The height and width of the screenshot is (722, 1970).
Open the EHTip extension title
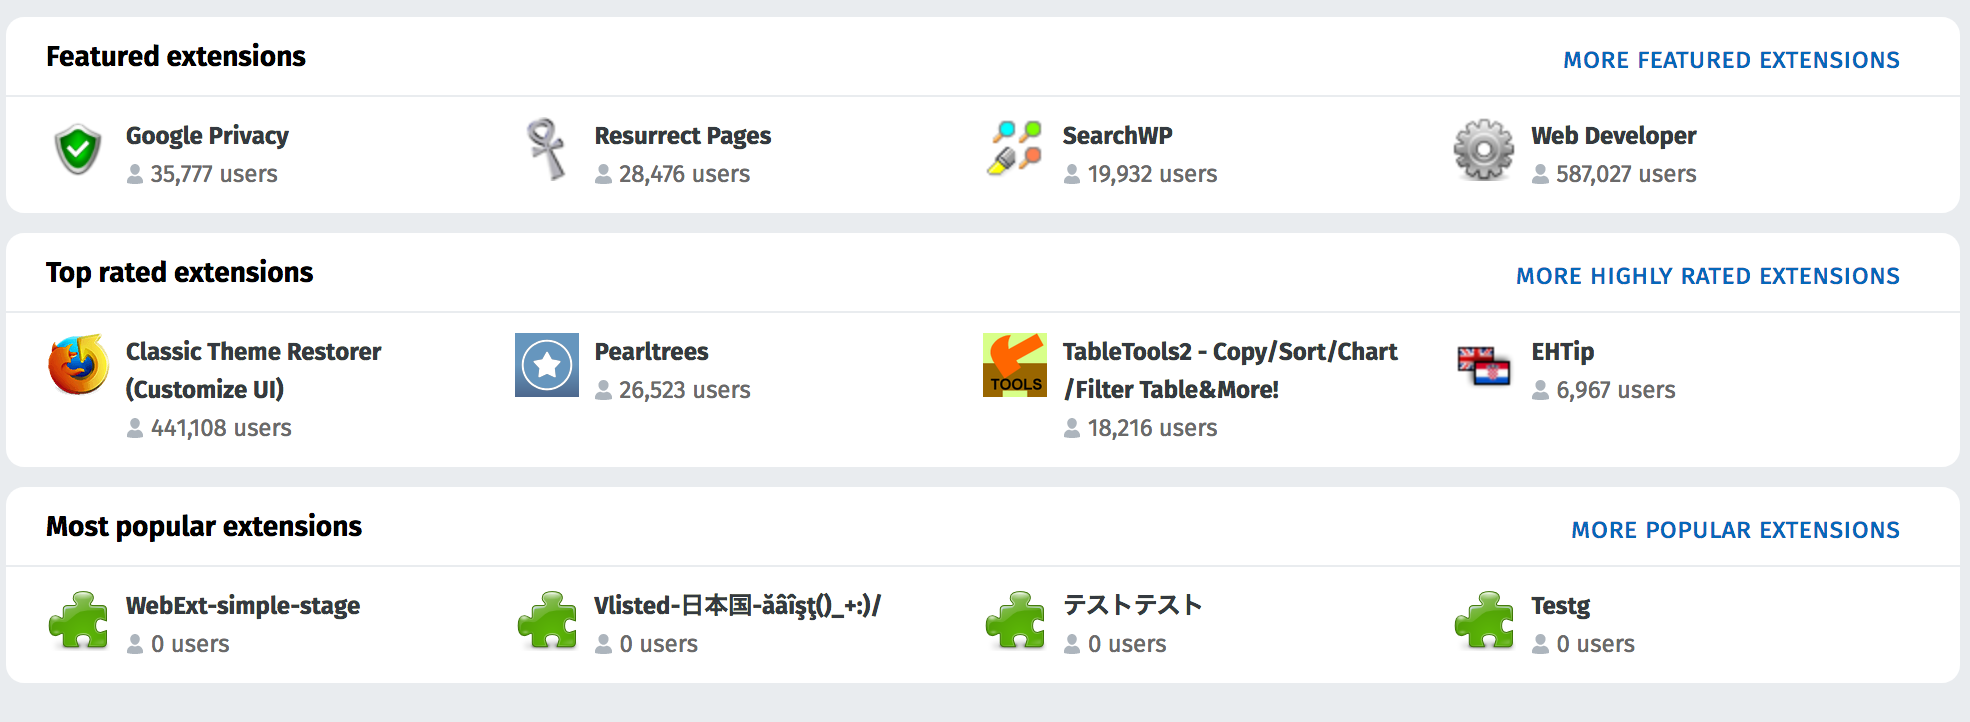click(x=1562, y=352)
